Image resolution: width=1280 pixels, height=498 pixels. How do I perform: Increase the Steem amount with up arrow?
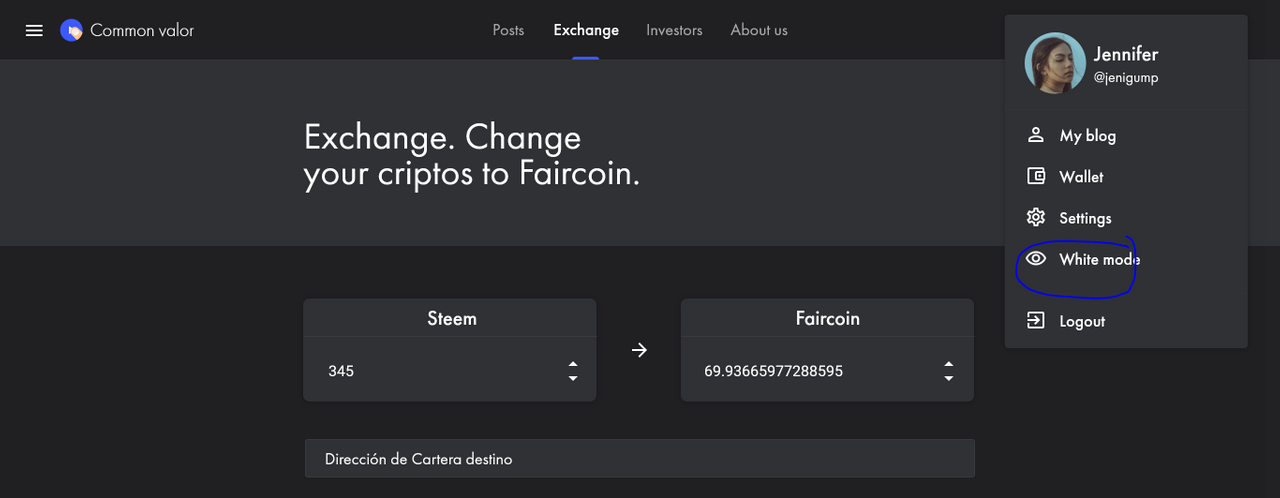coord(572,364)
